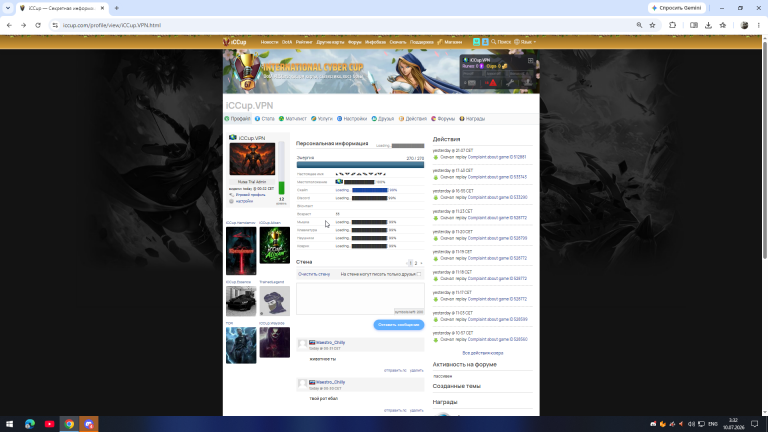Switch to the Действия profile tab
768x432 pixels.
coord(412,119)
